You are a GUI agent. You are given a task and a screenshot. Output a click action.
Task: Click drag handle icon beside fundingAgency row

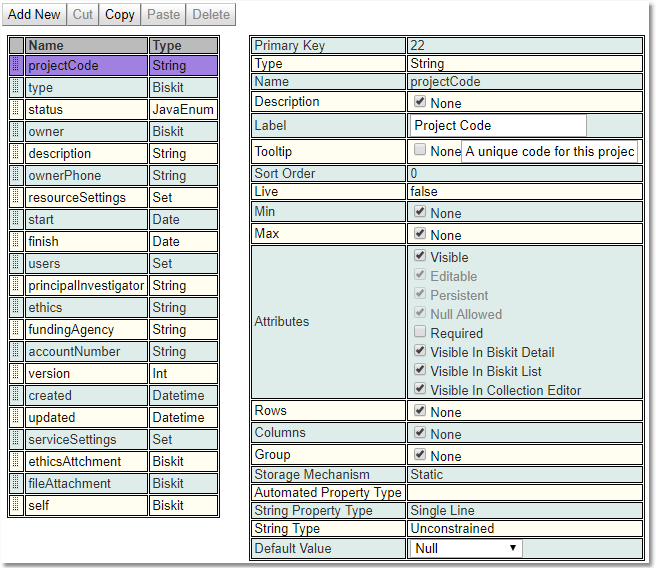[16, 330]
